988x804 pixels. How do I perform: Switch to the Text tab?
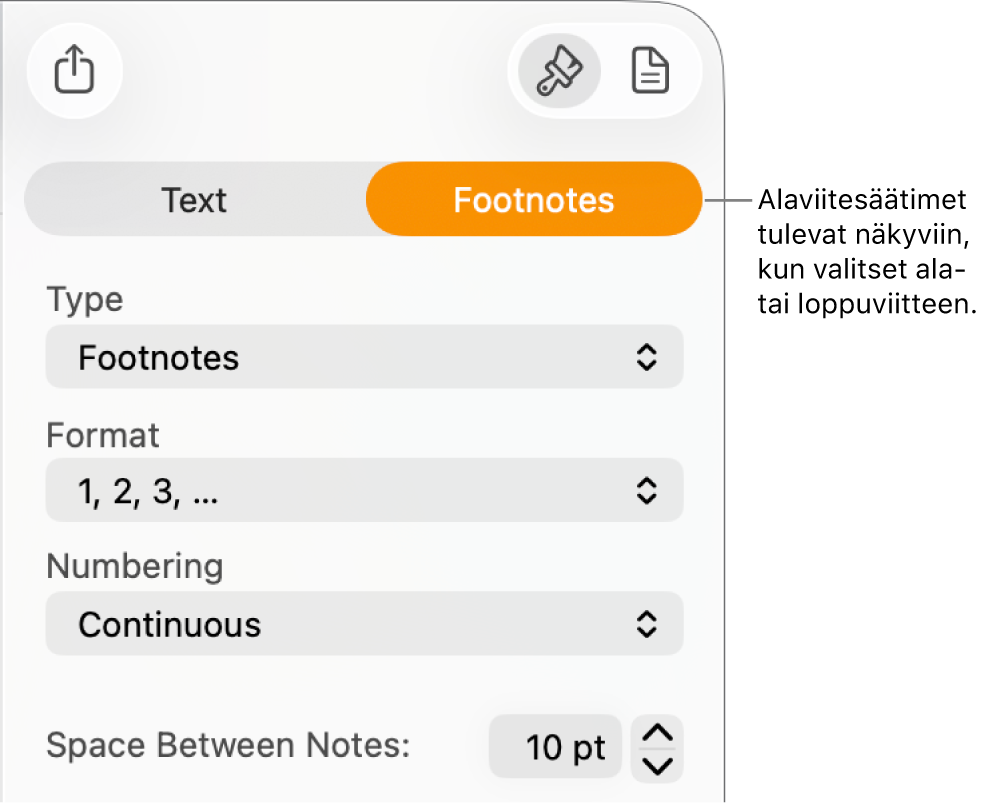(x=194, y=200)
